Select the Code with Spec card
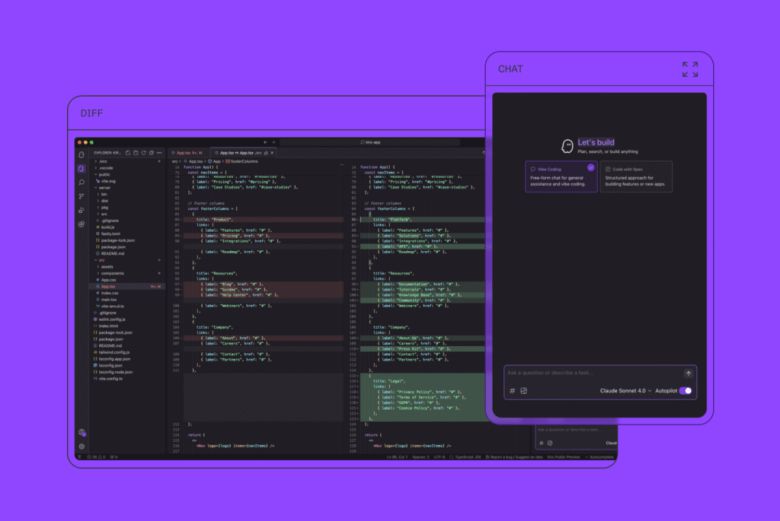The height and width of the screenshot is (521, 780). pyautogui.click(x=637, y=176)
